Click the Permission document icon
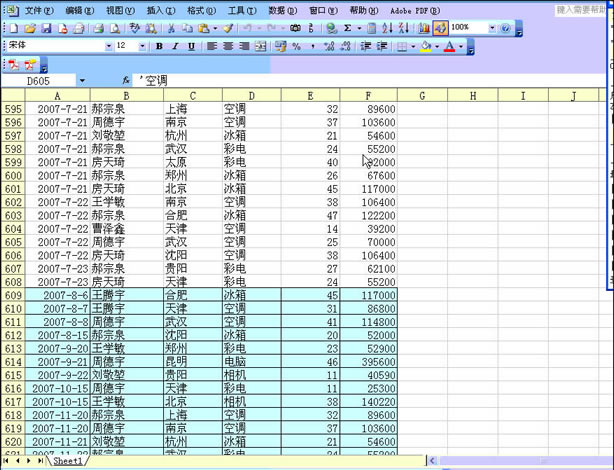Viewport: 614px width, 470px height. pos(63,28)
